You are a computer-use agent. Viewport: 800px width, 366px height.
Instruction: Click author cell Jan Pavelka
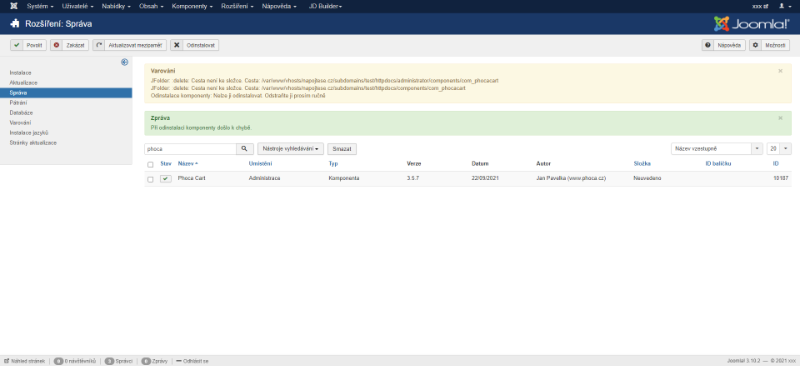(x=571, y=179)
